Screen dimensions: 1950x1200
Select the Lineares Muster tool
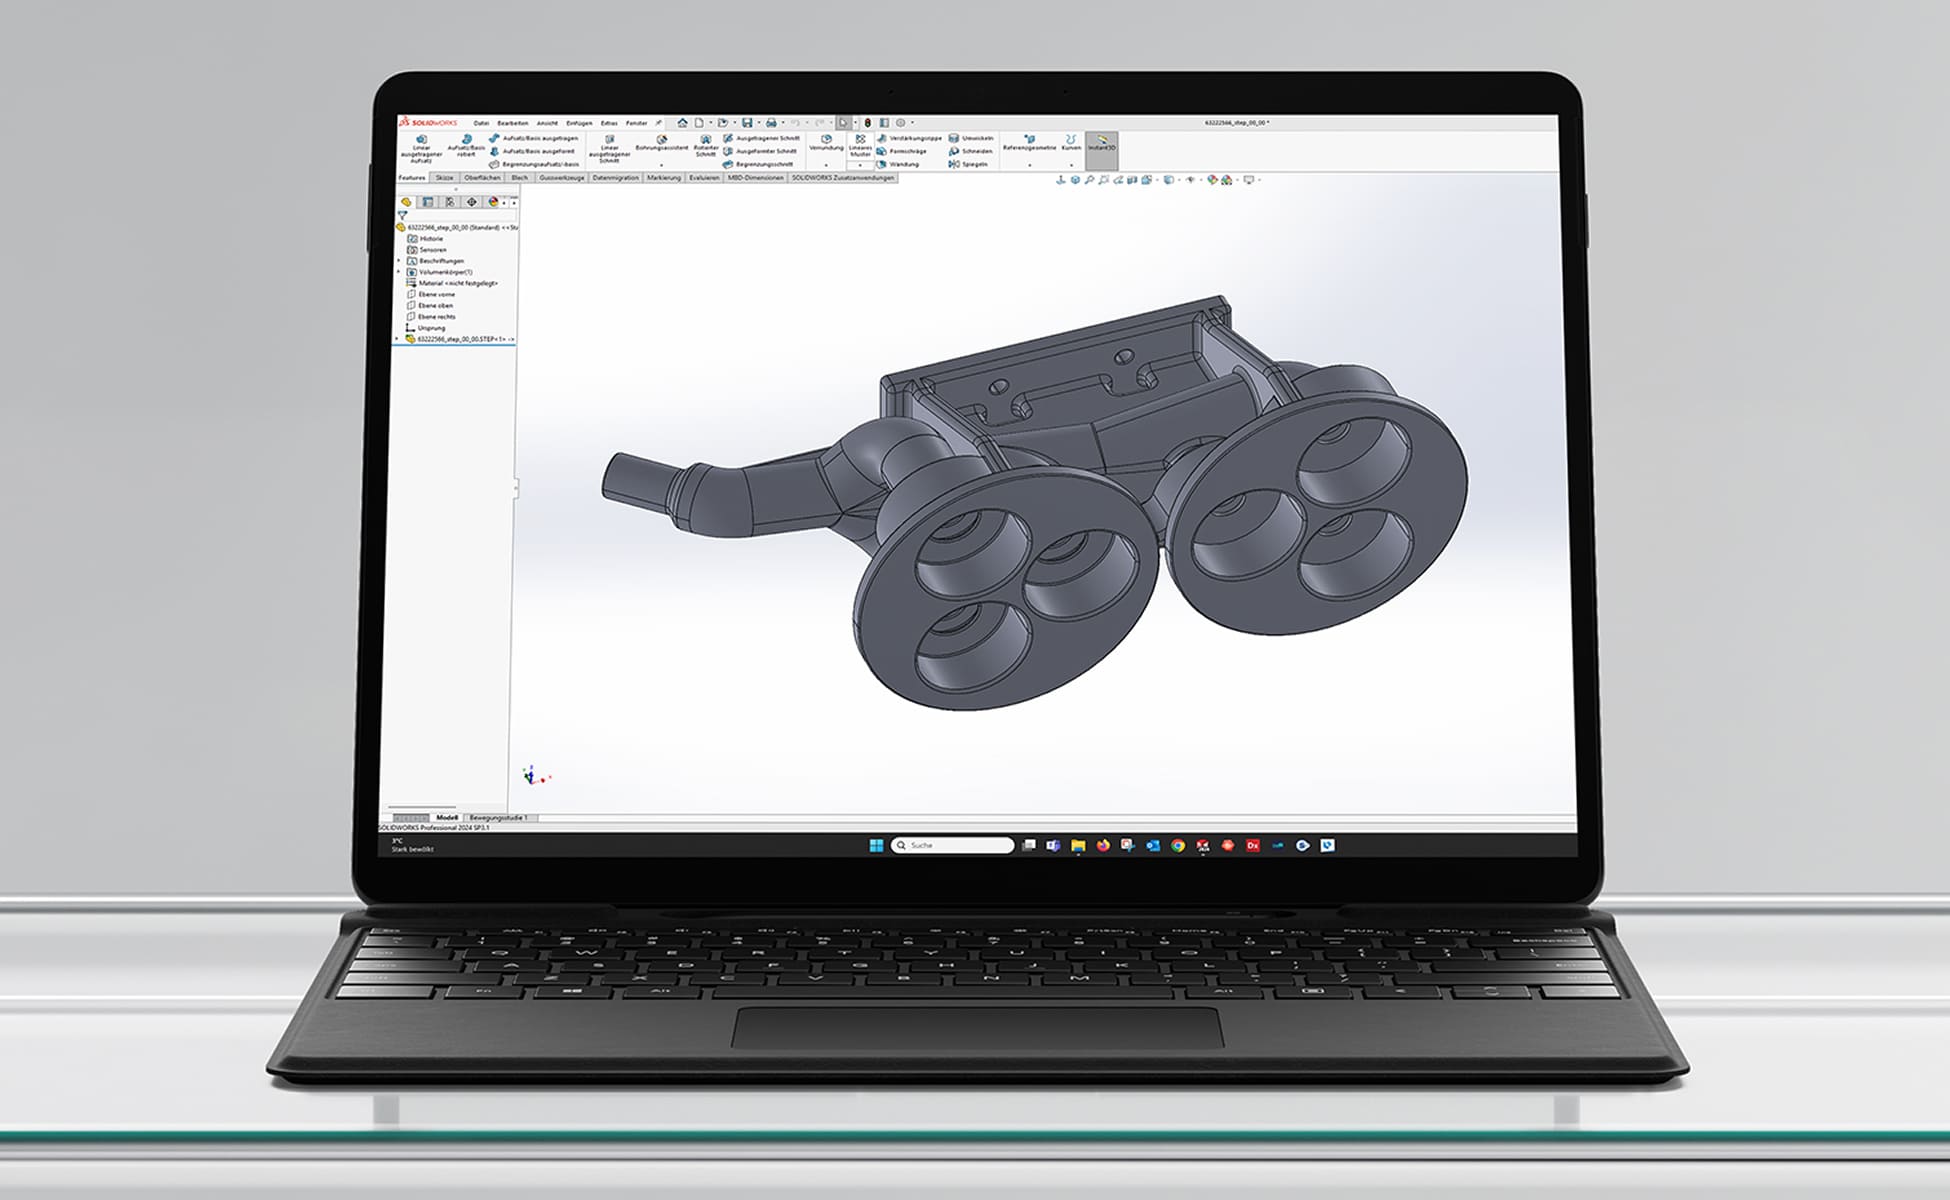(x=860, y=146)
